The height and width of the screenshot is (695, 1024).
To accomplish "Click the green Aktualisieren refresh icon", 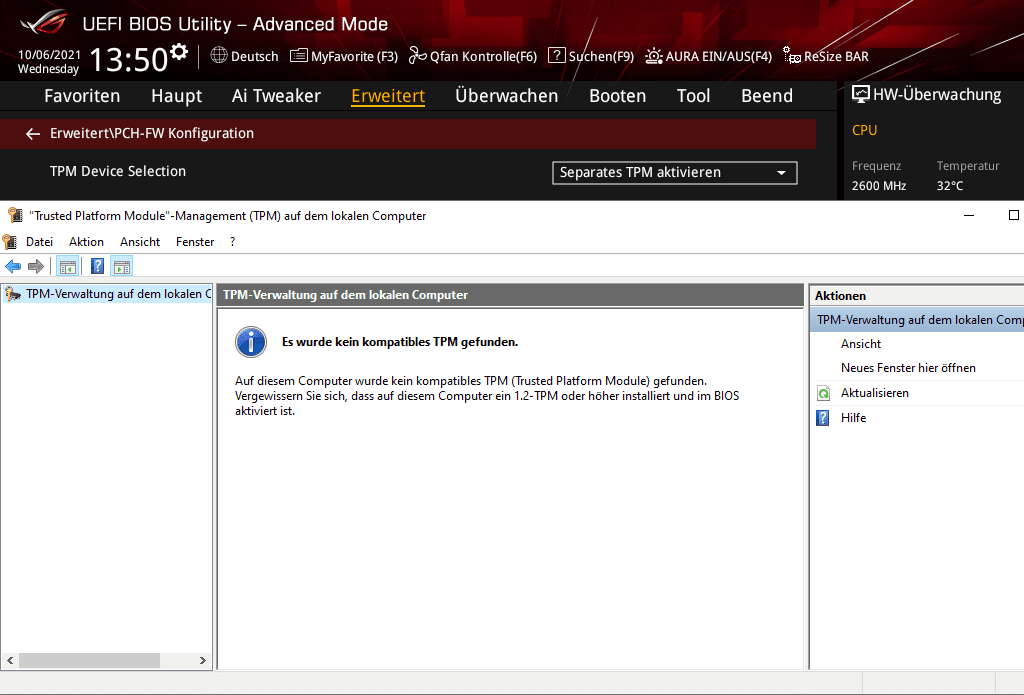I will [x=824, y=393].
